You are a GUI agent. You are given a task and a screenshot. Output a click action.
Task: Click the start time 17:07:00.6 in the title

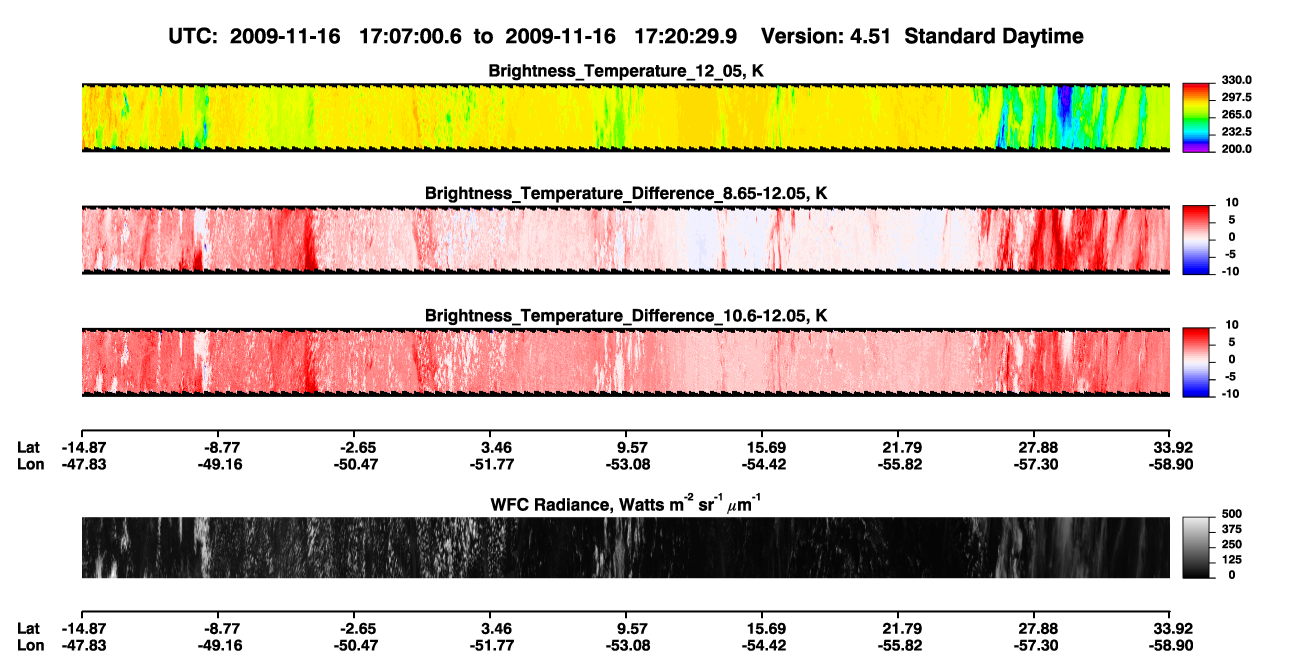click(x=409, y=37)
